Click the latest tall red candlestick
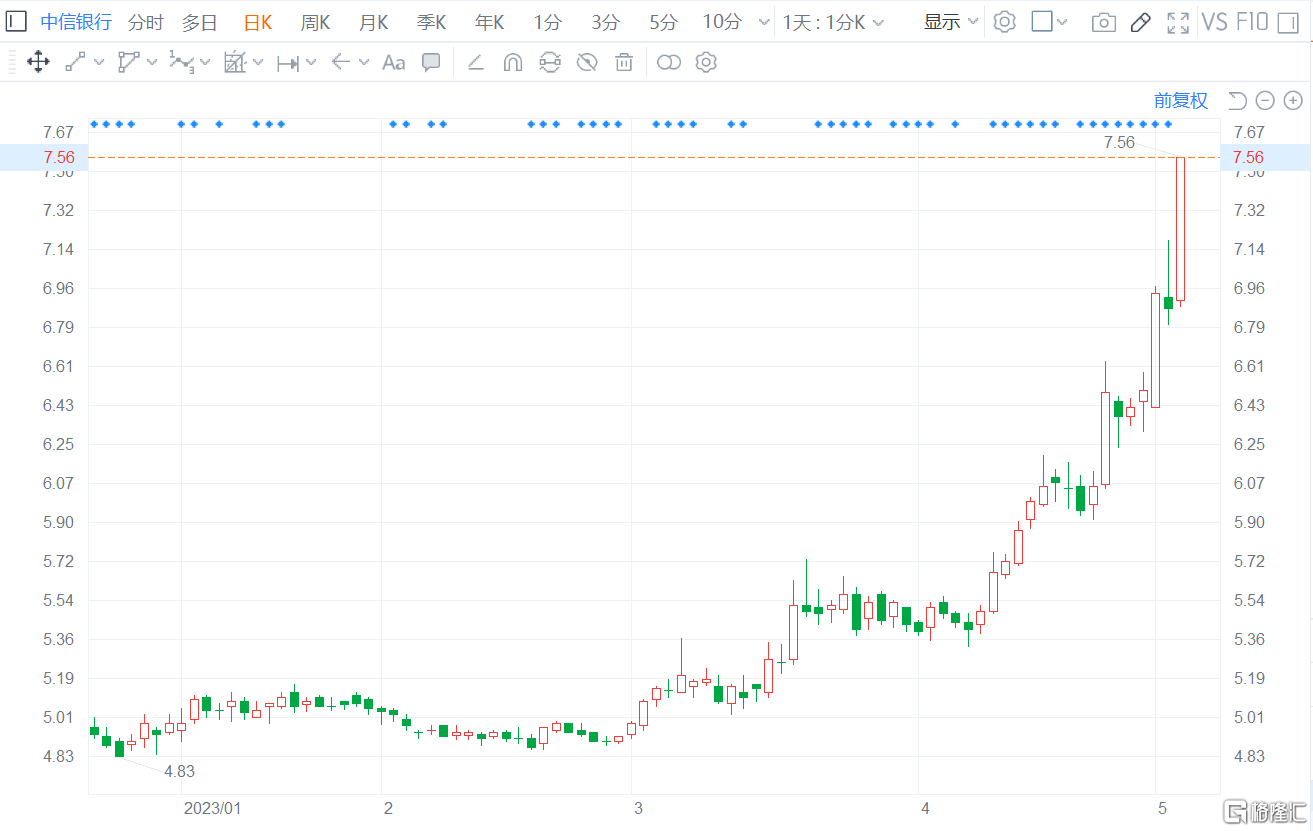1313x831 pixels. [1180, 229]
